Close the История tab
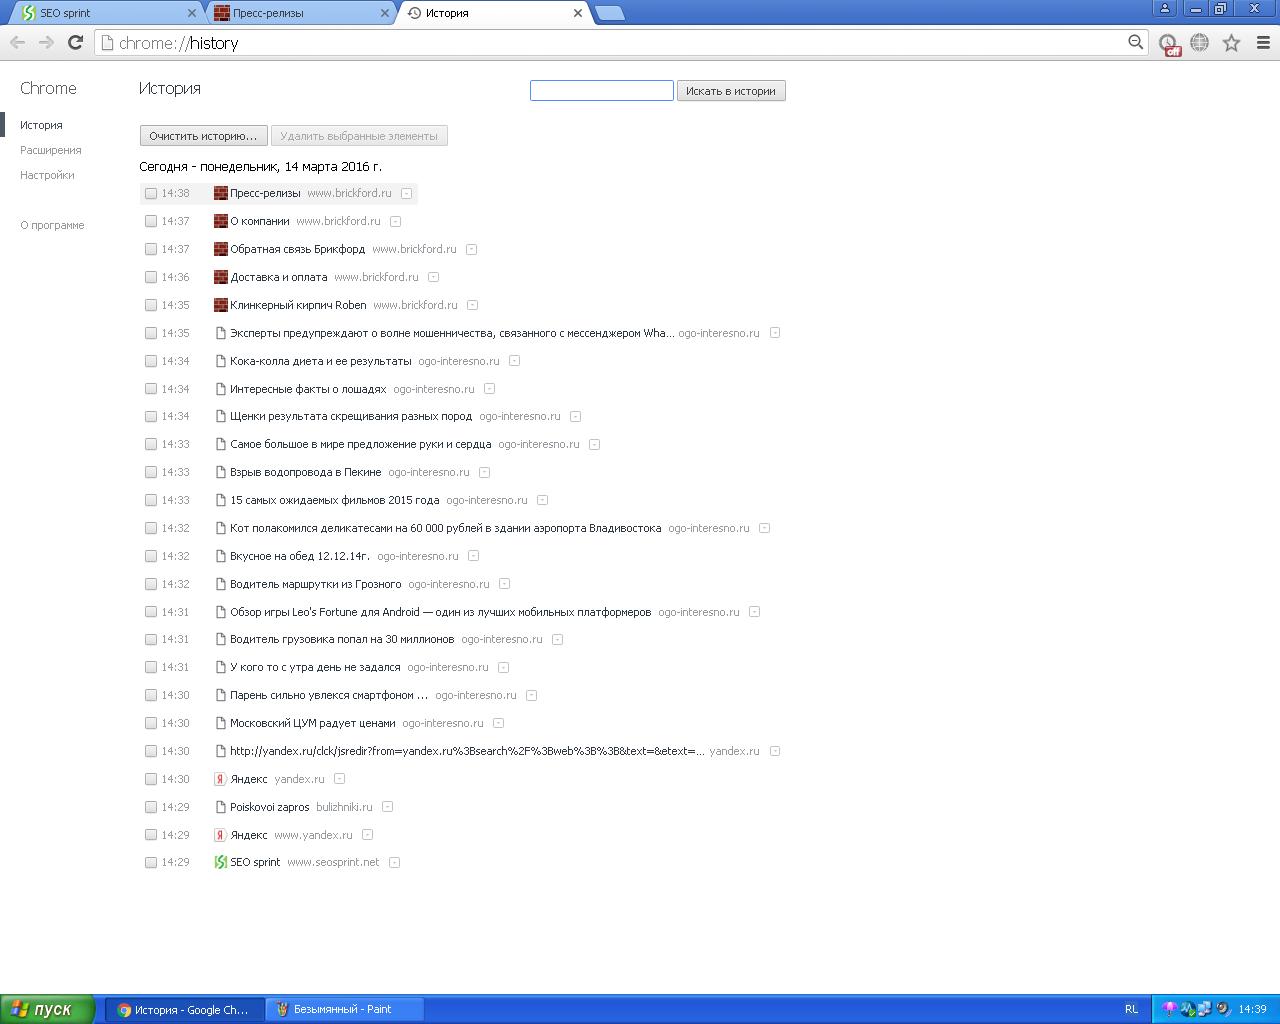 577,13
